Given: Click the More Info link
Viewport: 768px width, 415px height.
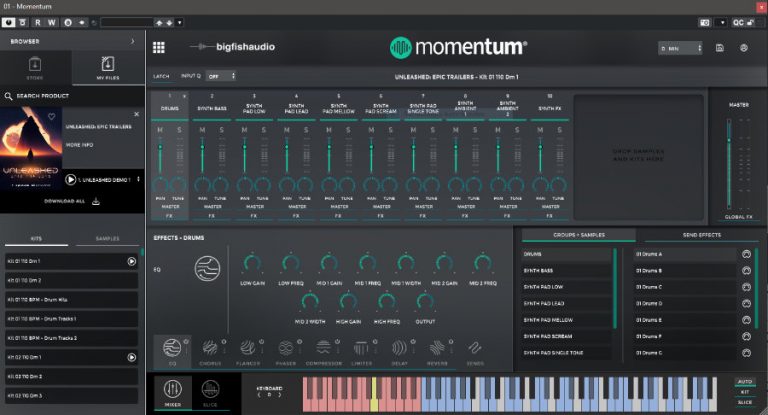Looking at the screenshot, I should pos(80,144).
